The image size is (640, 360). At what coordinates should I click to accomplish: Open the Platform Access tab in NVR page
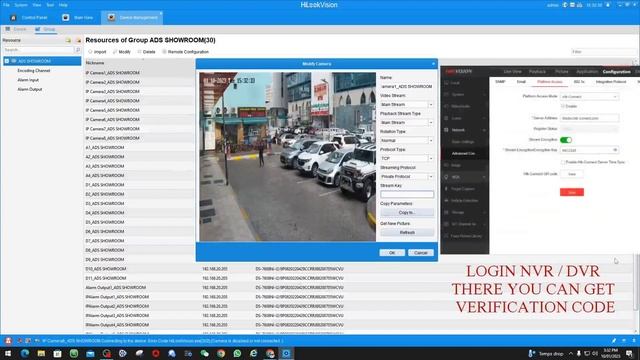tap(549, 82)
